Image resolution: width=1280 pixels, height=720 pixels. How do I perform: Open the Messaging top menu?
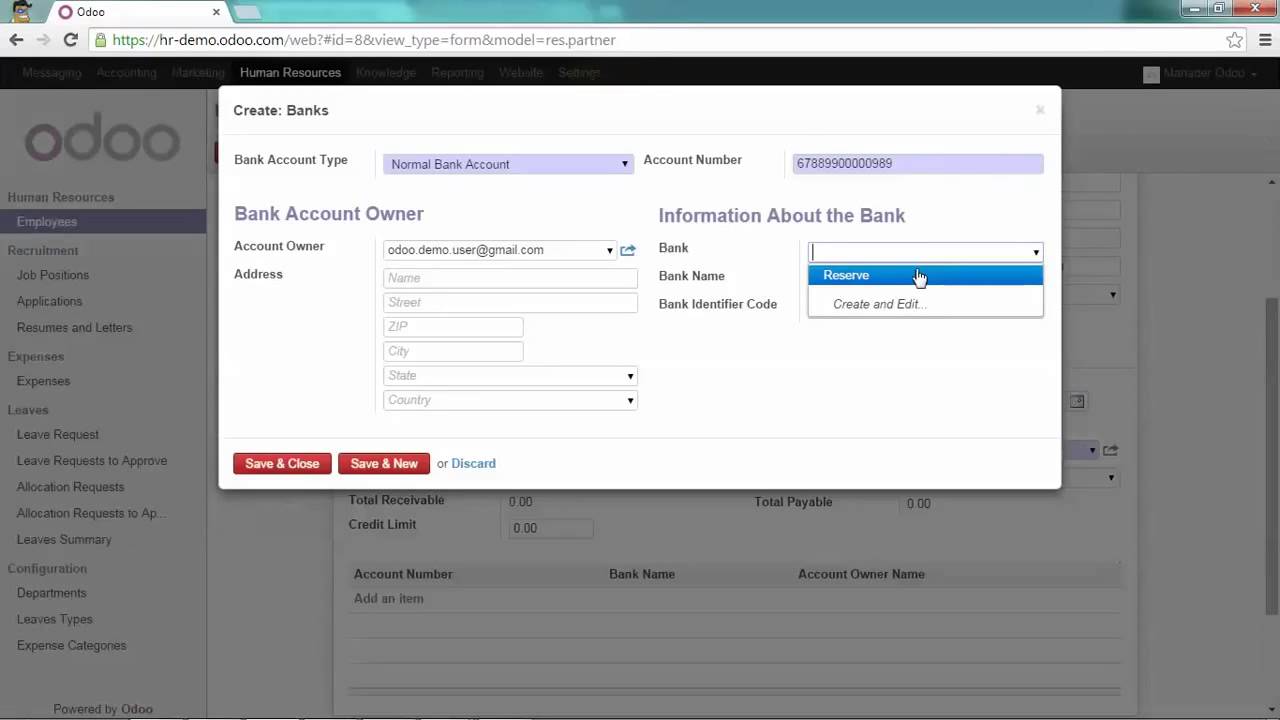pos(52,73)
